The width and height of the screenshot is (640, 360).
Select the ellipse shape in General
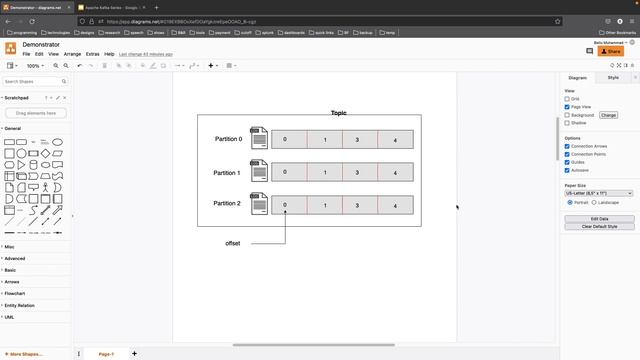click(x=58, y=142)
